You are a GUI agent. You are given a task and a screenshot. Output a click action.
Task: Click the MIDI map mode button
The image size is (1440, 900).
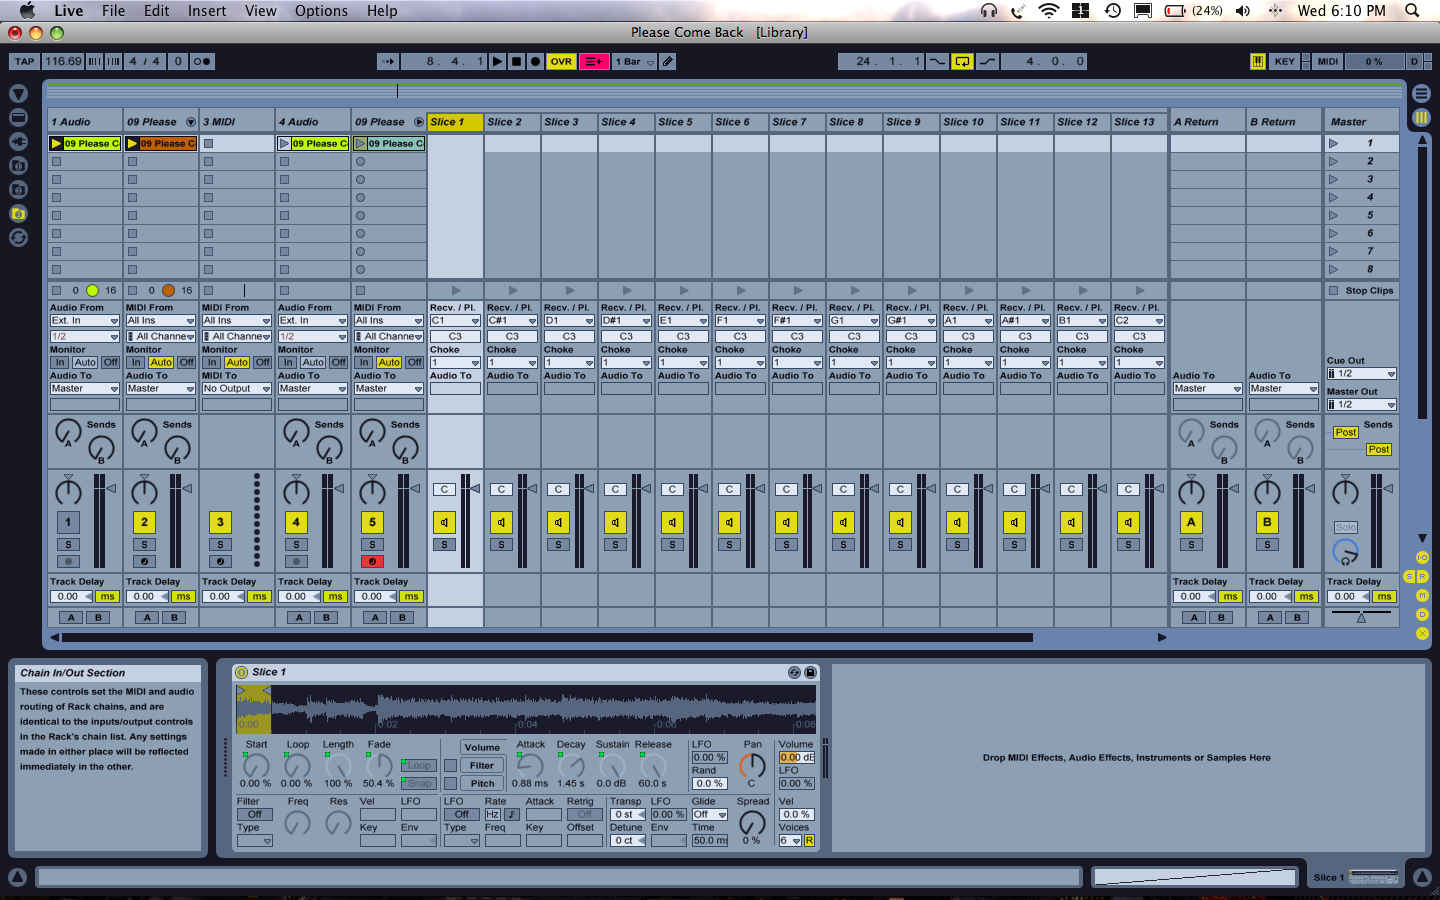pyautogui.click(x=1328, y=61)
